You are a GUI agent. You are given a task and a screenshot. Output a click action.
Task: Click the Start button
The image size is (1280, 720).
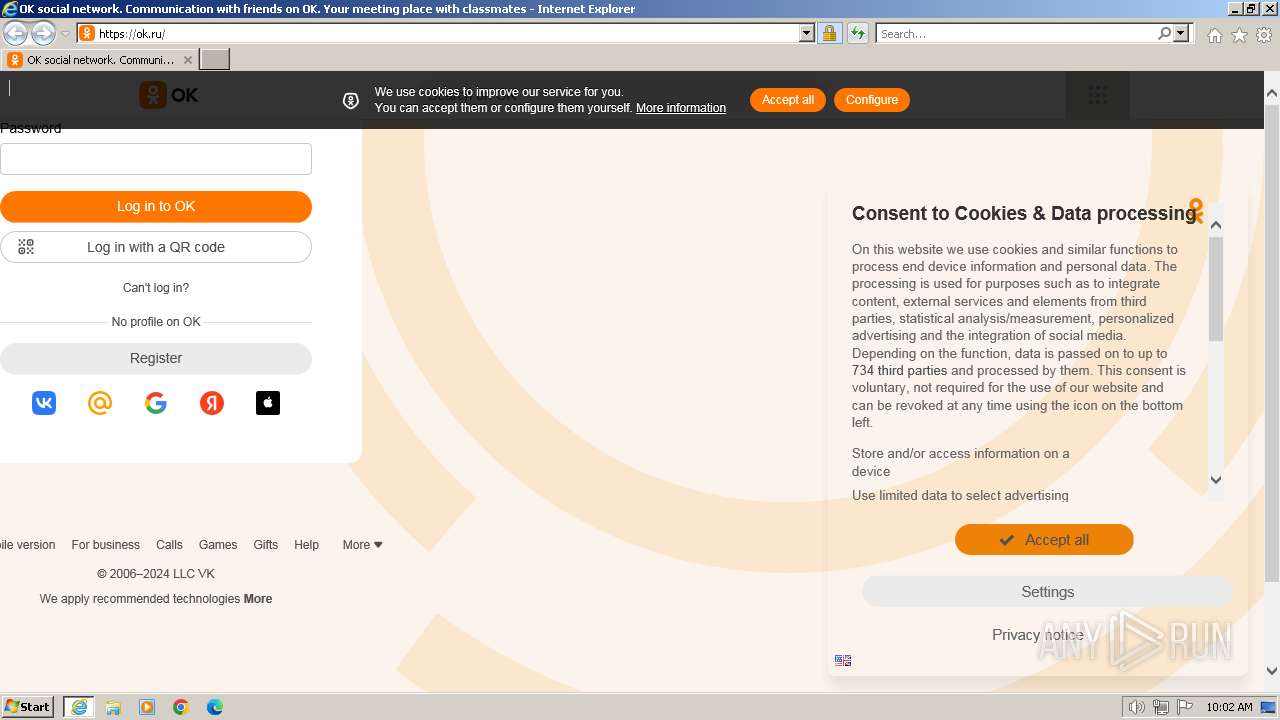click(28, 707)
